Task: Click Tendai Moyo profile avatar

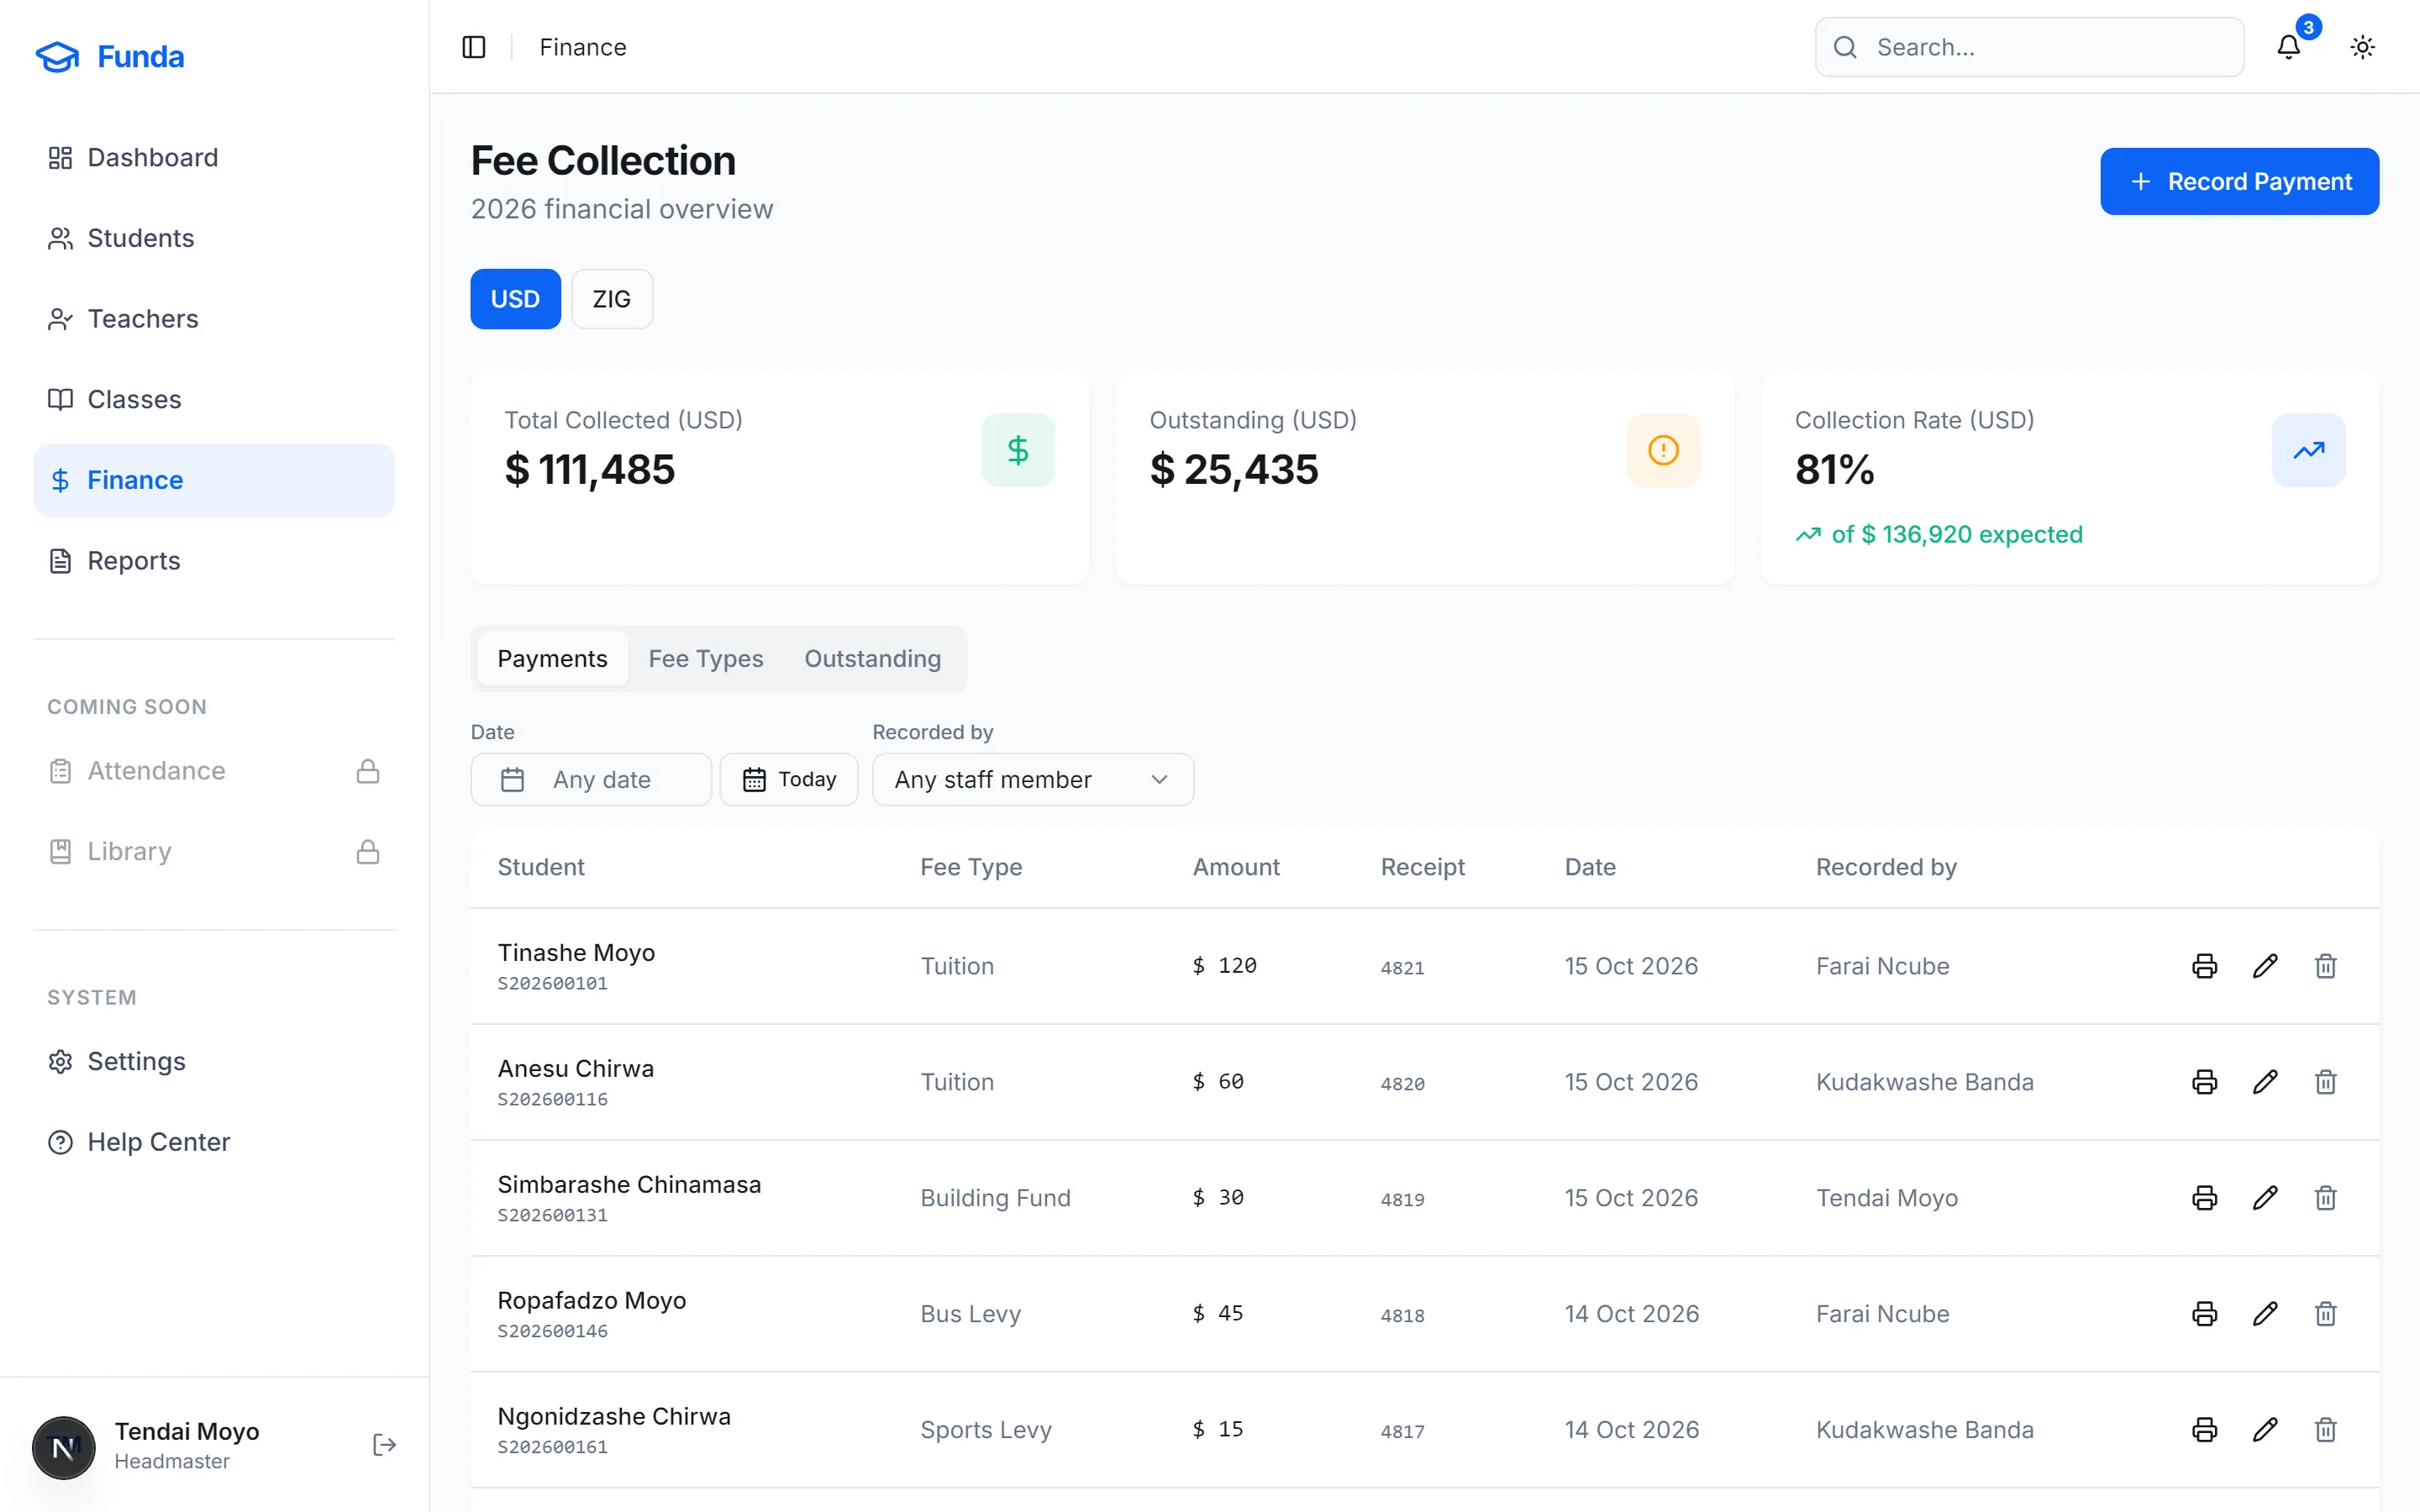Action: point(64,1447)
